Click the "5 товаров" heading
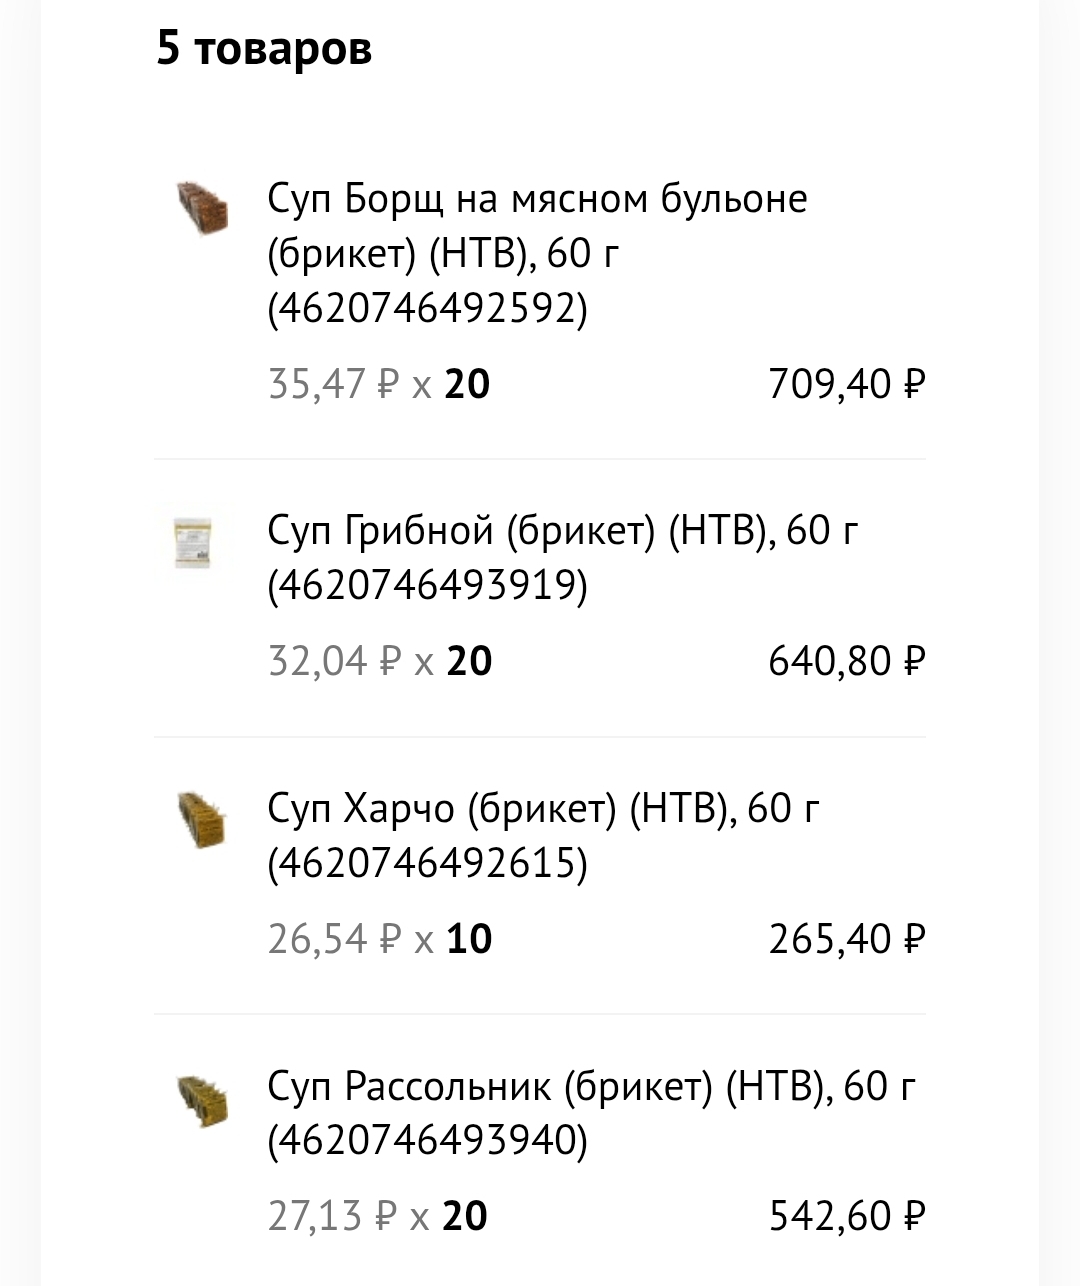 pos(264,48)
